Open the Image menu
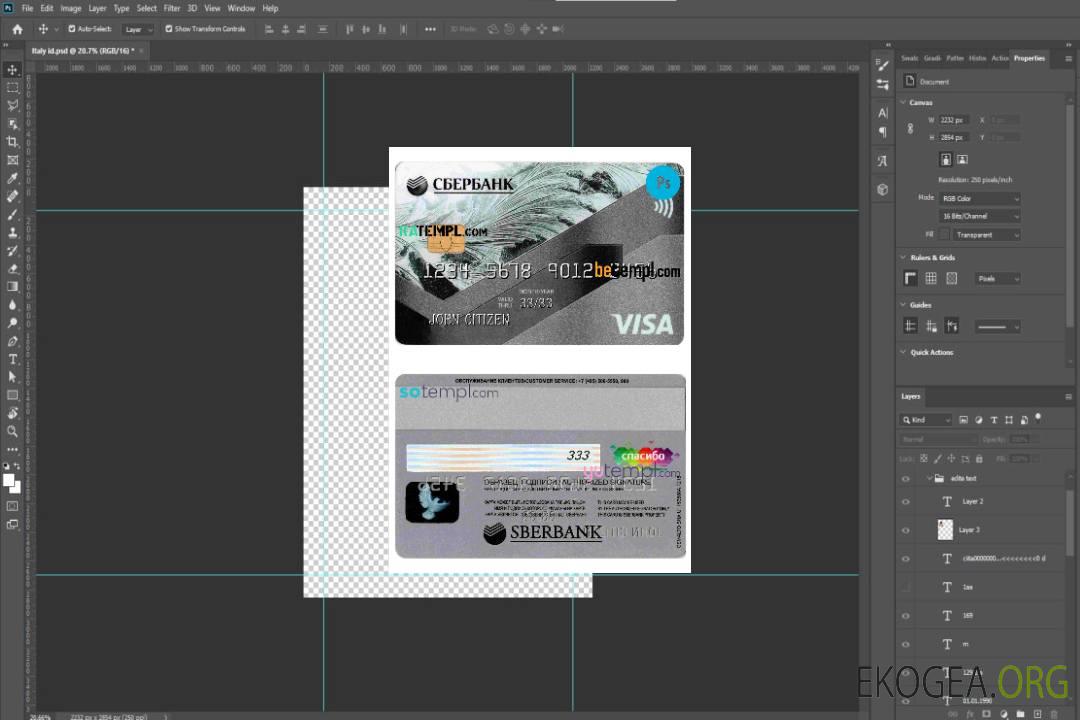 tap(71, 8)
